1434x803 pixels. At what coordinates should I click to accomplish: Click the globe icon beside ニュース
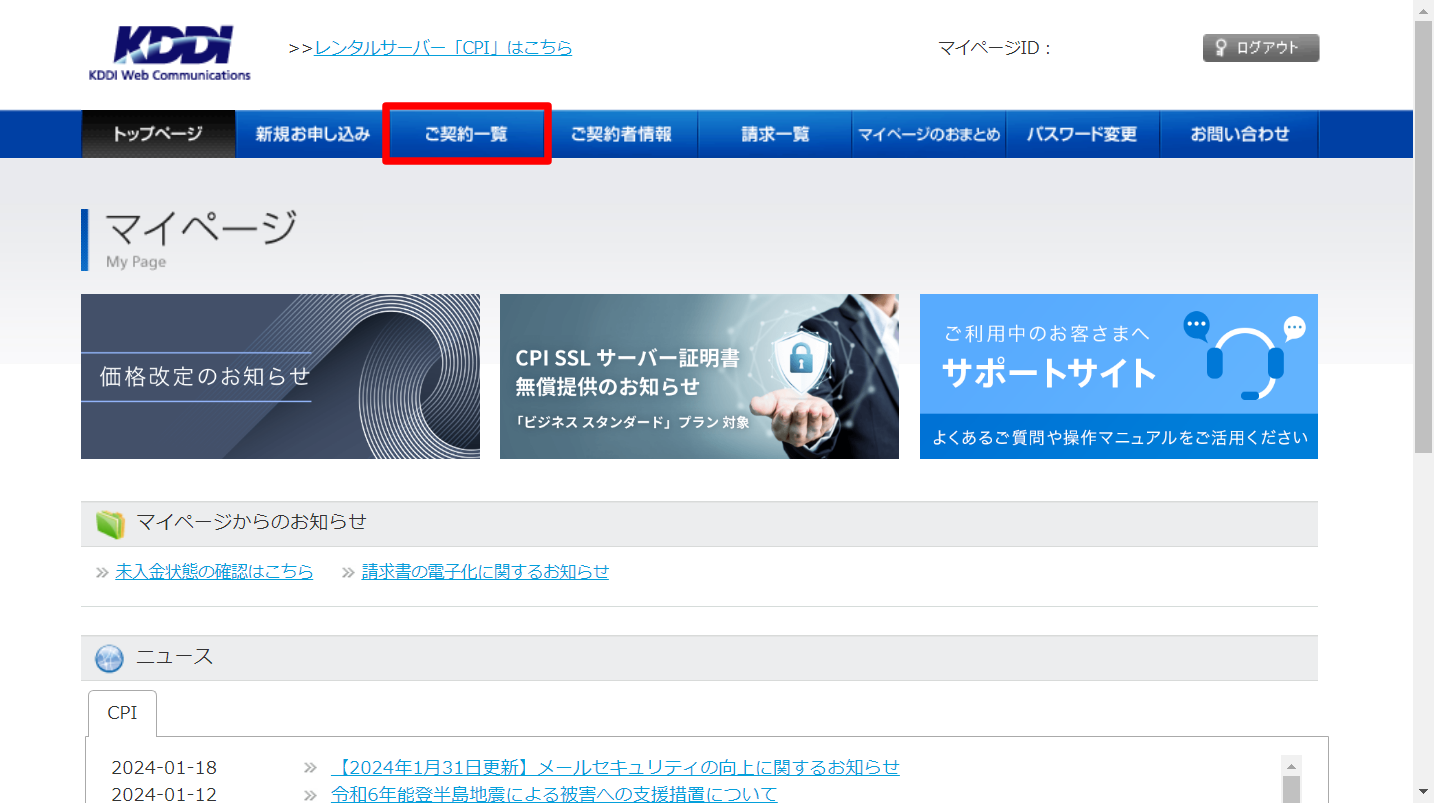click(x=109, y=658)
